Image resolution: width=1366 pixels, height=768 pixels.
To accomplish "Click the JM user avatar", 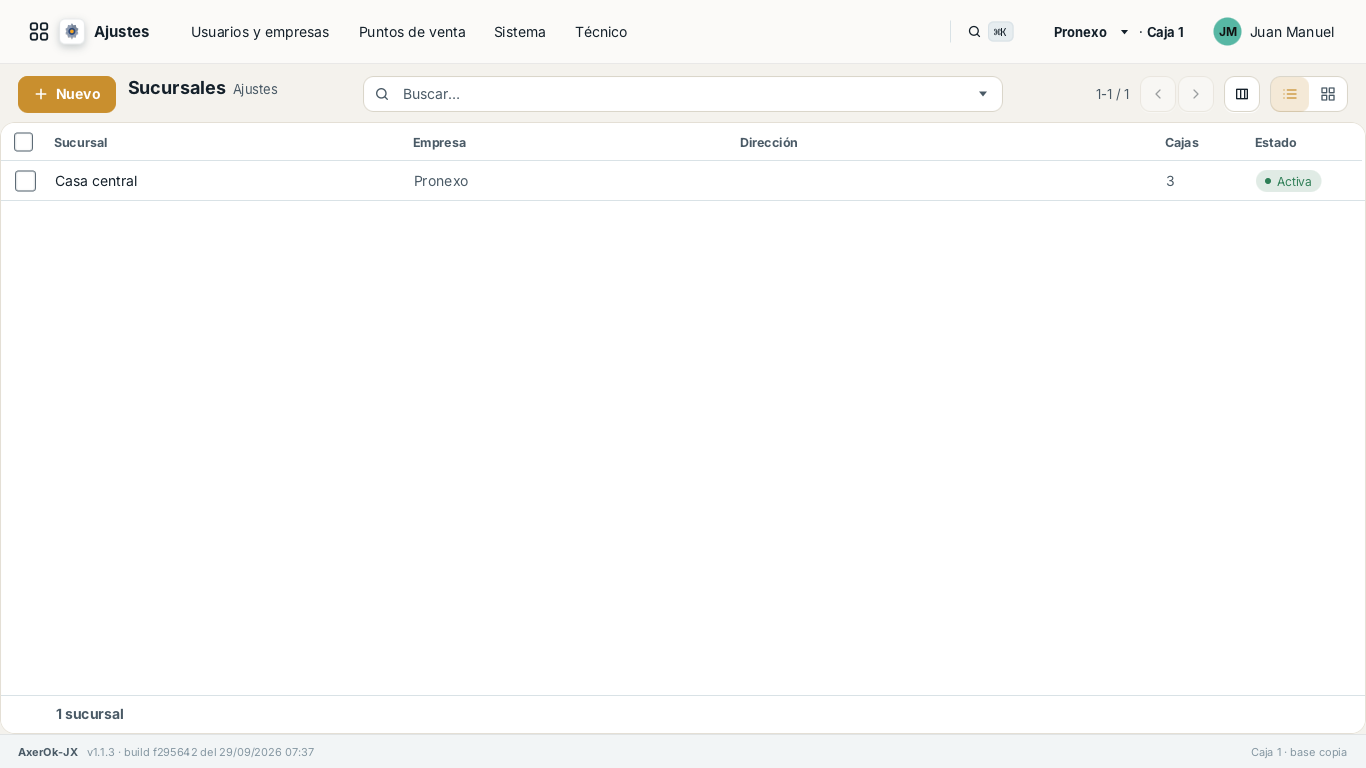I will pos(1227,32).
